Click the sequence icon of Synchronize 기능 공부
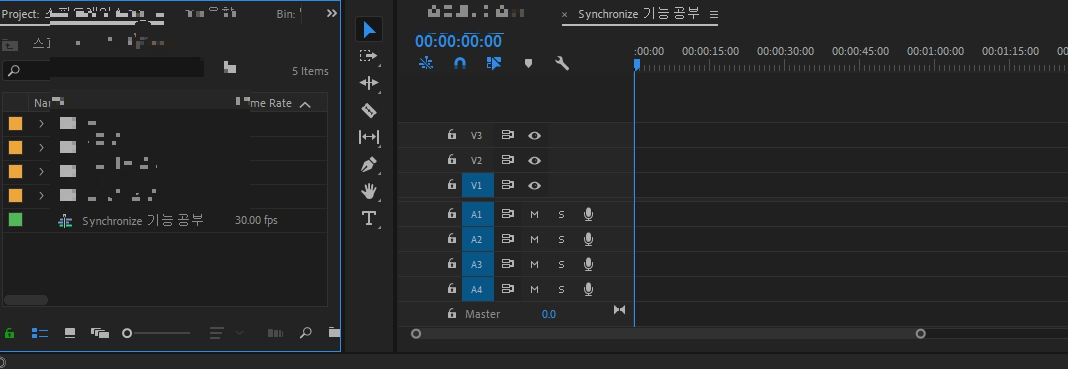Image resolution: width=1068 pixels, height=369 pixels. click(65, 221)
